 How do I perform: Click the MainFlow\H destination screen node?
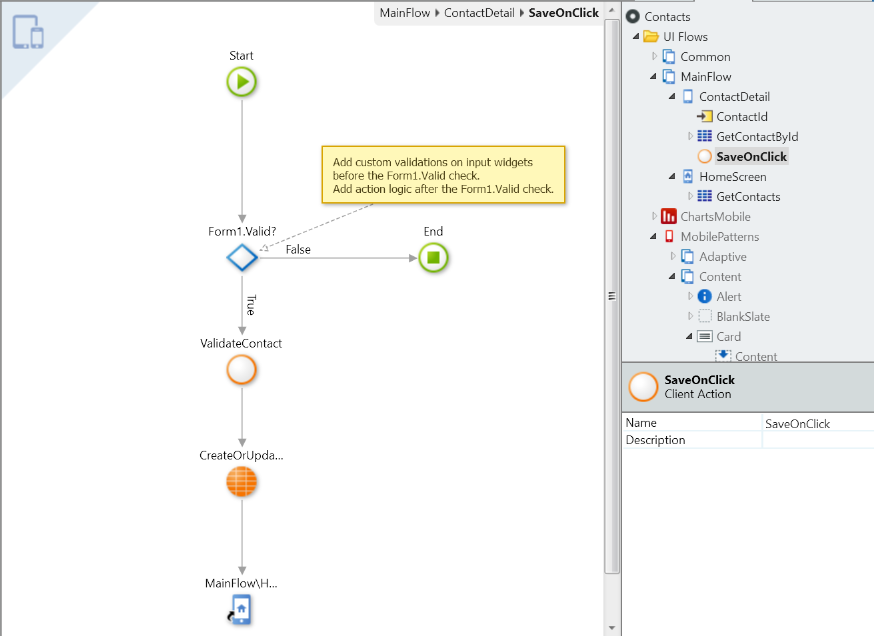241,610
